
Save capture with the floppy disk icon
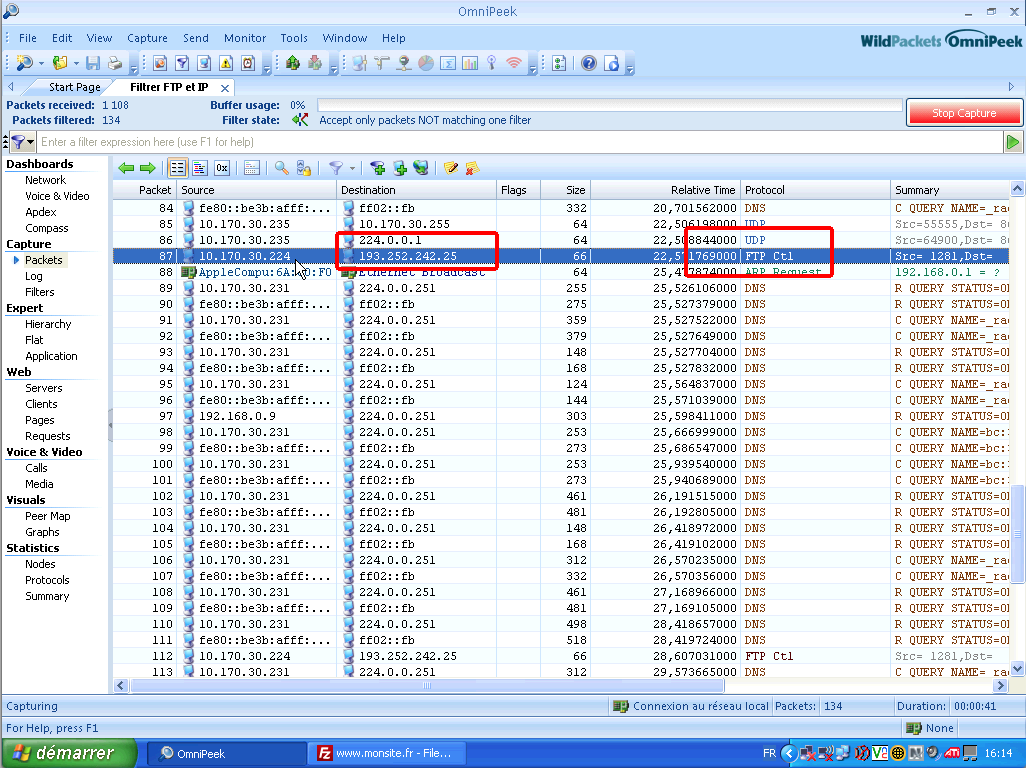click(93, 63)
